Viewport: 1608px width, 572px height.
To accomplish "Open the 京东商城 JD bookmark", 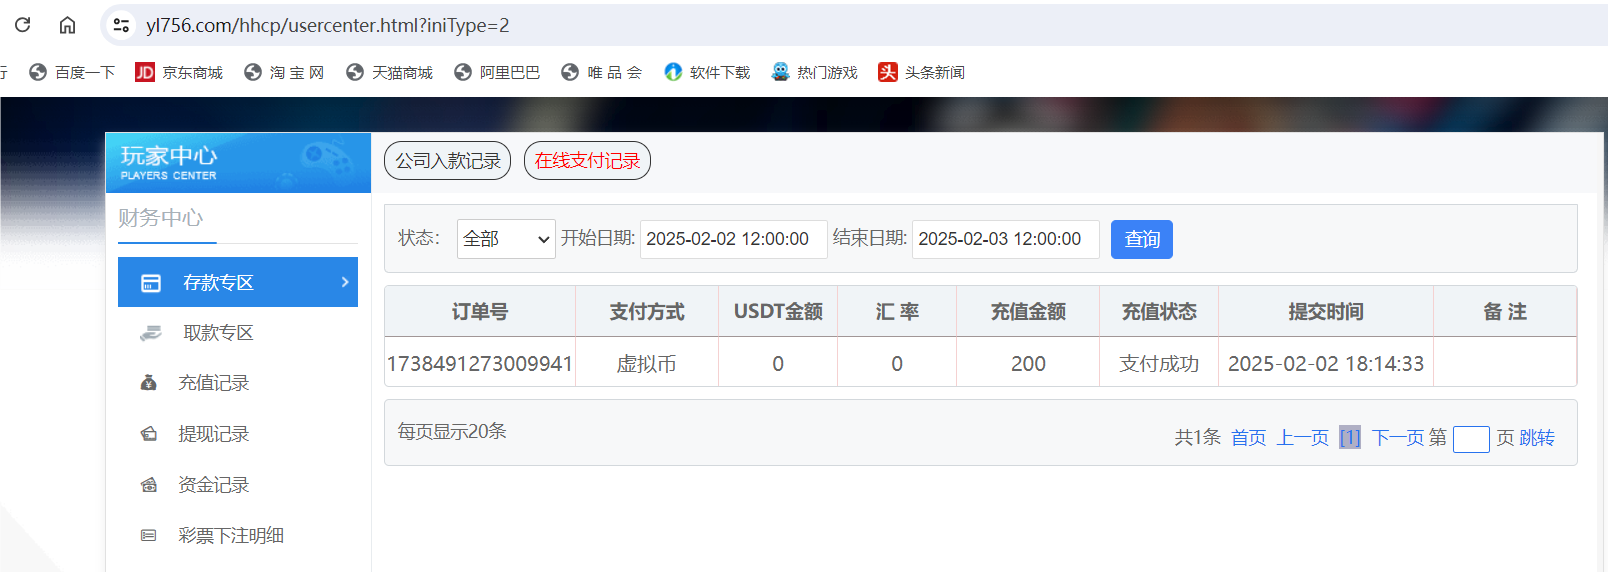I will pos(179,72).
